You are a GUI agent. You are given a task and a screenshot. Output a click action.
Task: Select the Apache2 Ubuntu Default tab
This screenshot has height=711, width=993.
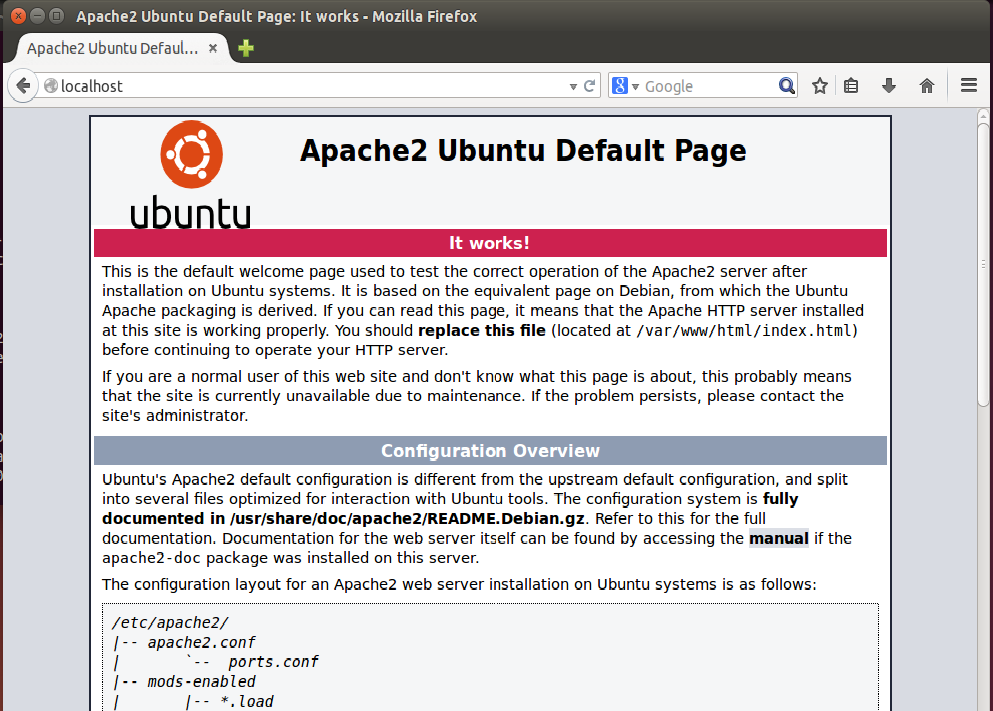coord(112,48)
